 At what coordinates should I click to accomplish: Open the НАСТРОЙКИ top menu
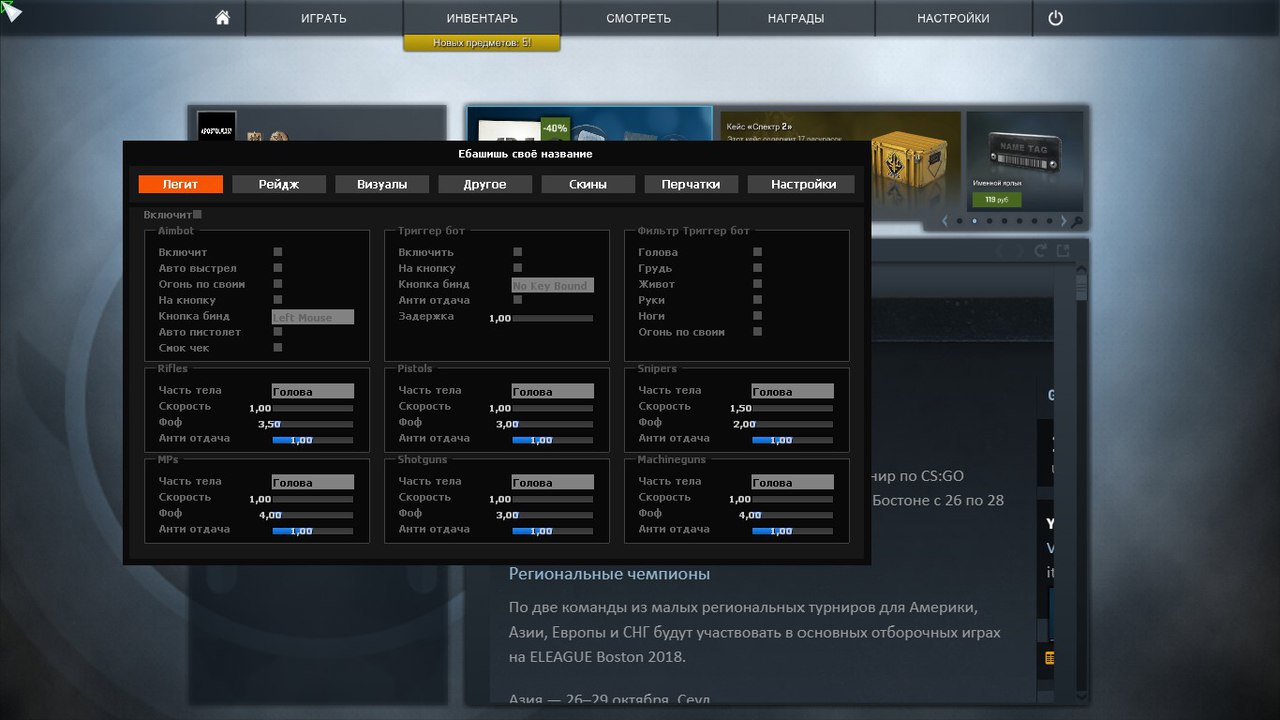click(953, 18)
